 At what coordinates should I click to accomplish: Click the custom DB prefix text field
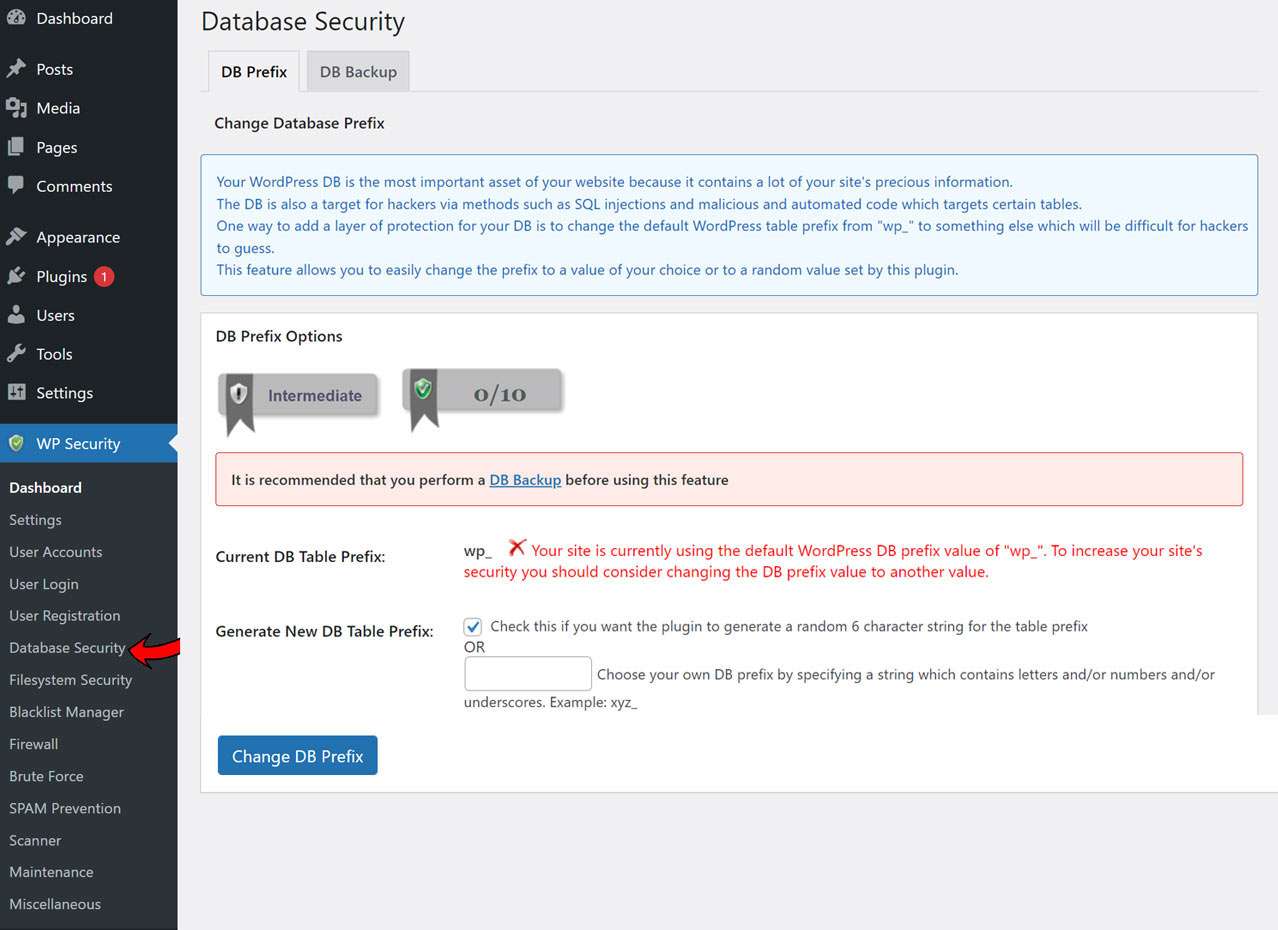pos(528,674)
